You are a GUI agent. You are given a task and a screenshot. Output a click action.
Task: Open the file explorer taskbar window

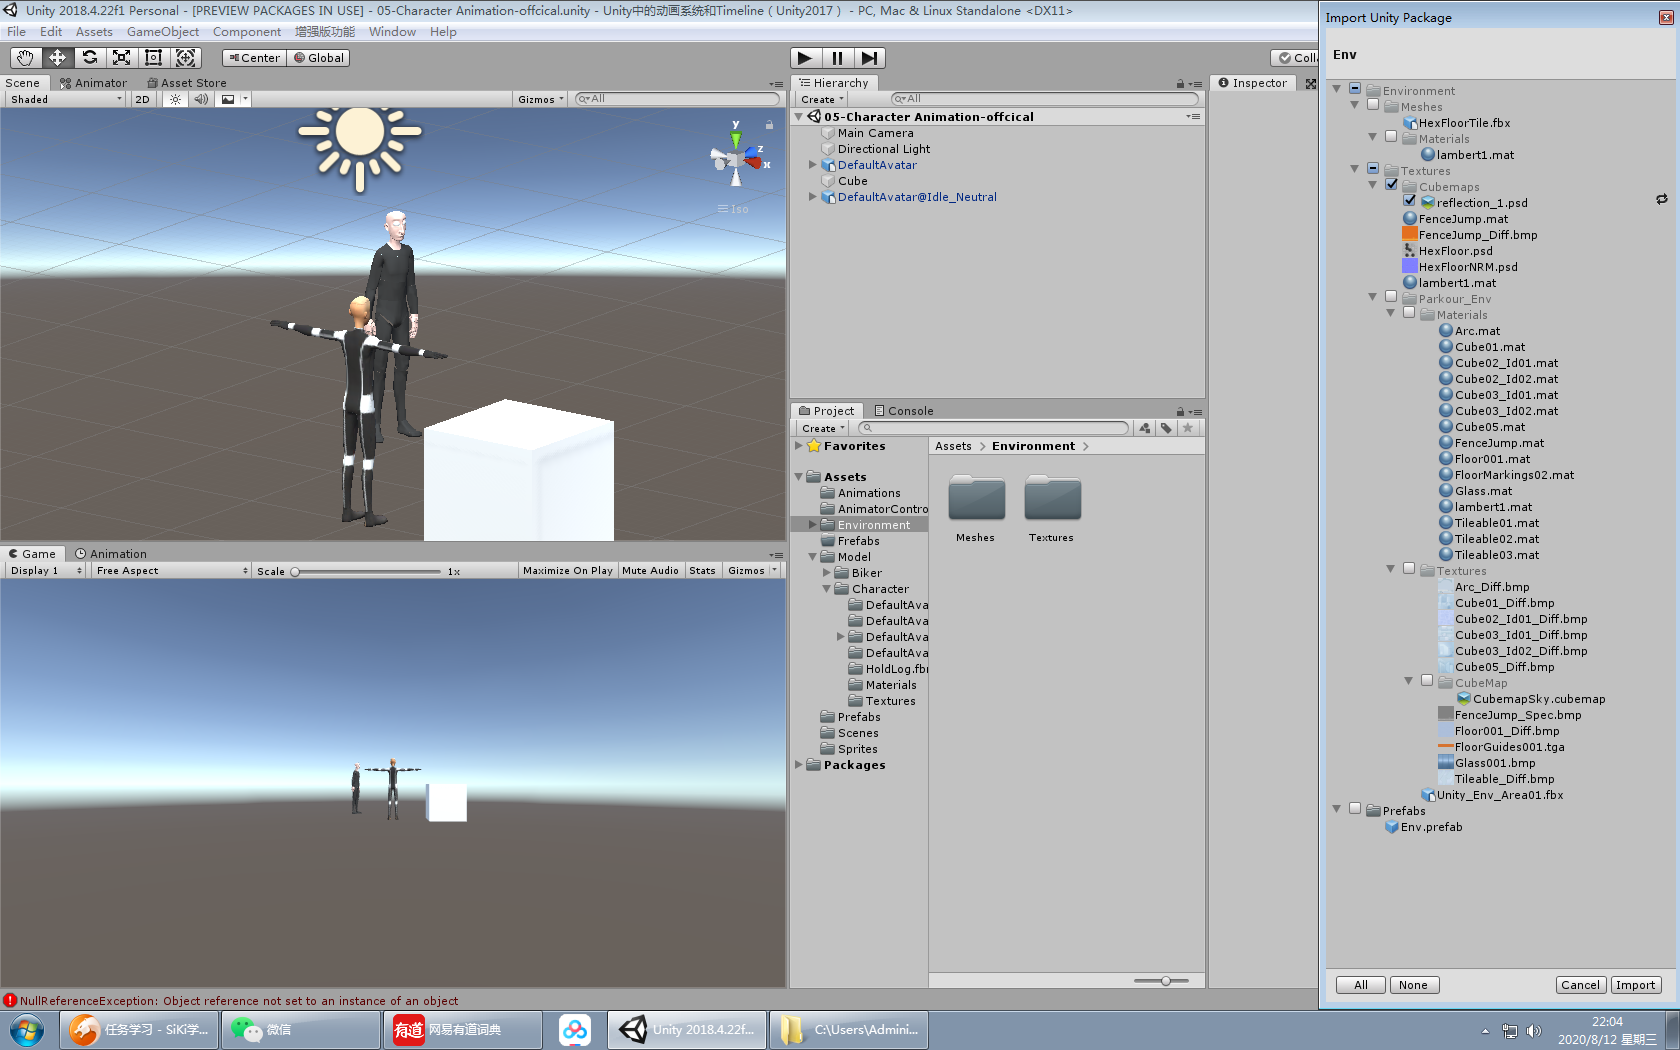[x=849, y=1029]
